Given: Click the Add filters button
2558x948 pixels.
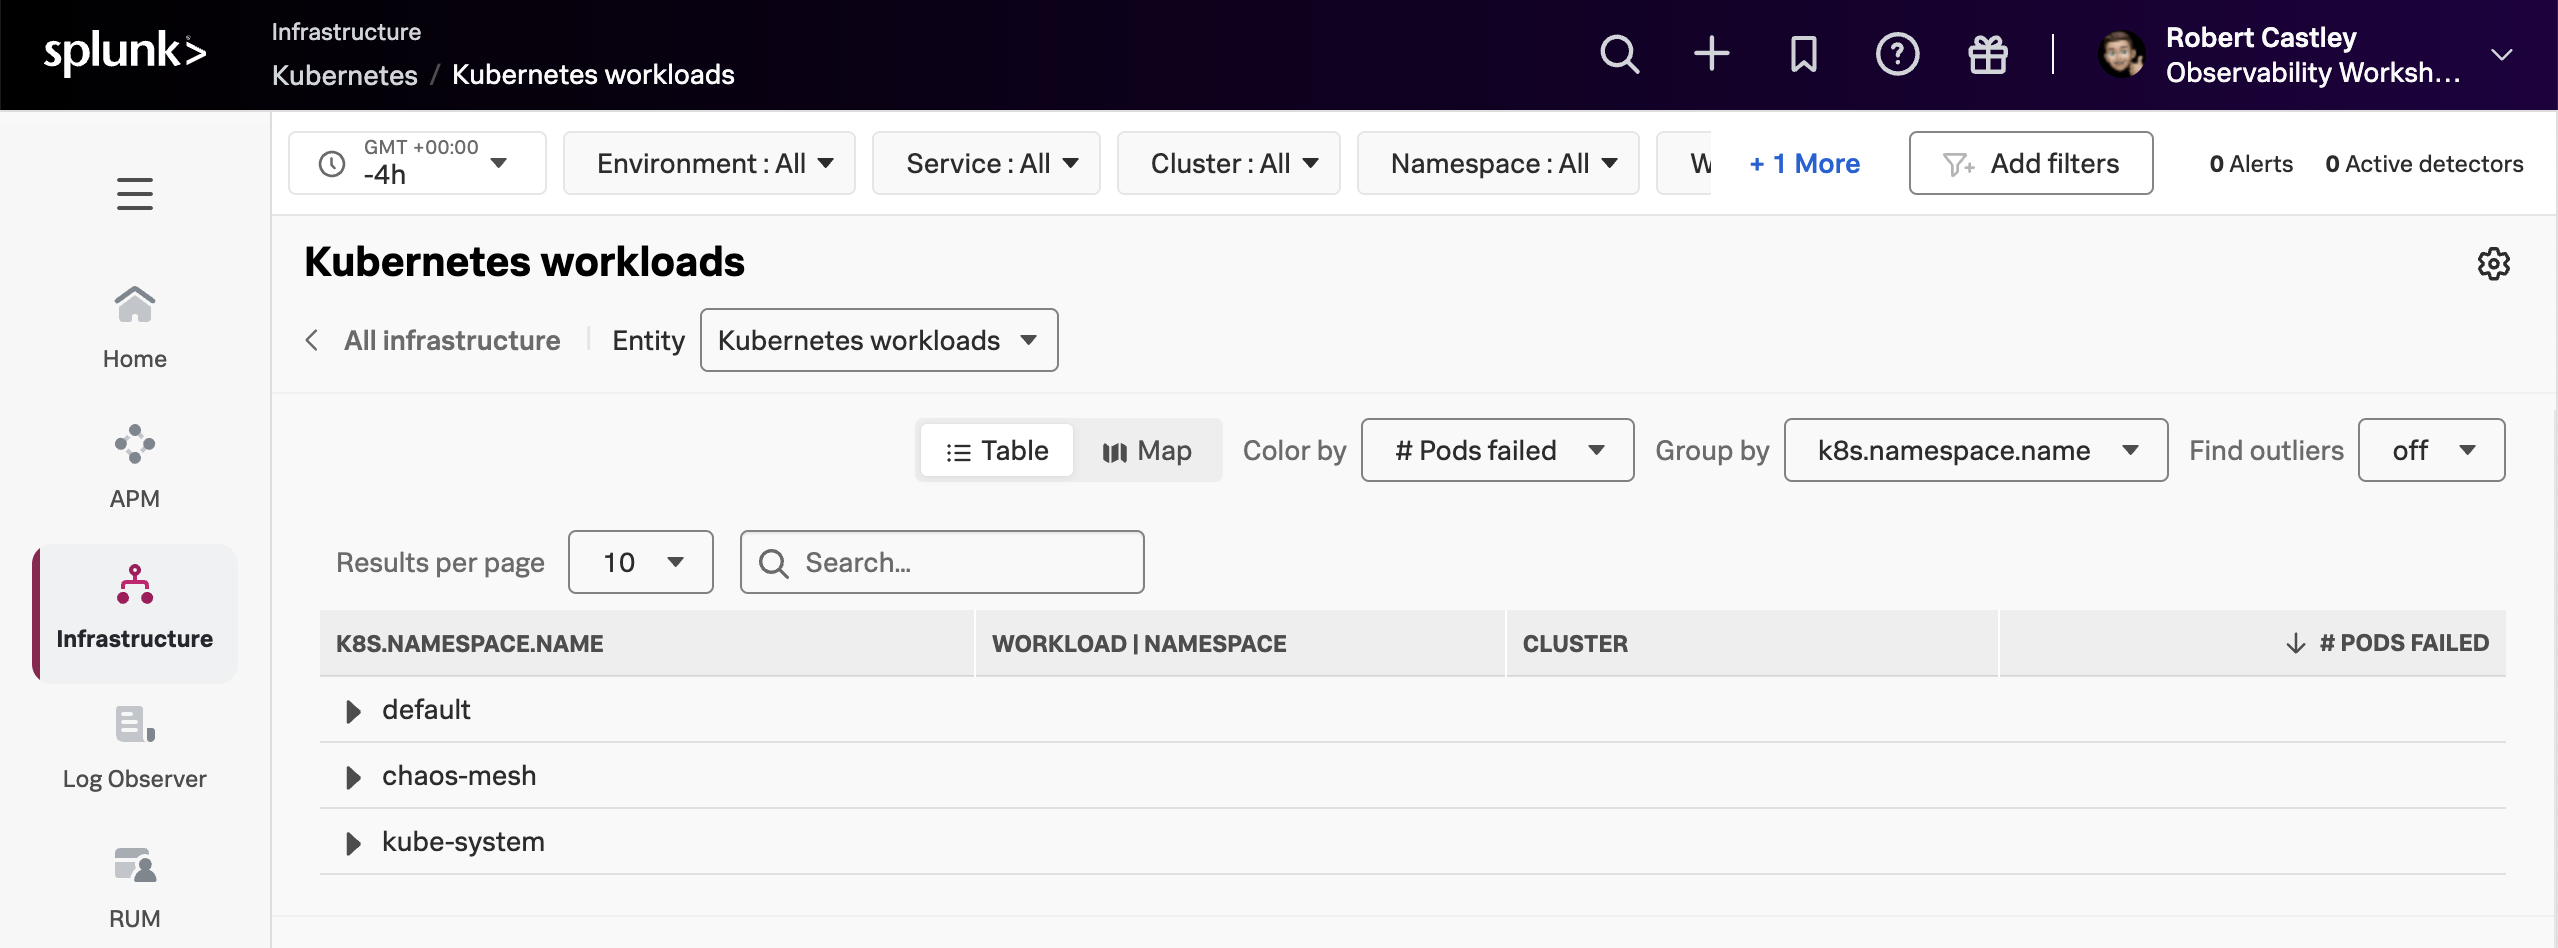Looking at the screenshot, I should (x=2030, y=164).
